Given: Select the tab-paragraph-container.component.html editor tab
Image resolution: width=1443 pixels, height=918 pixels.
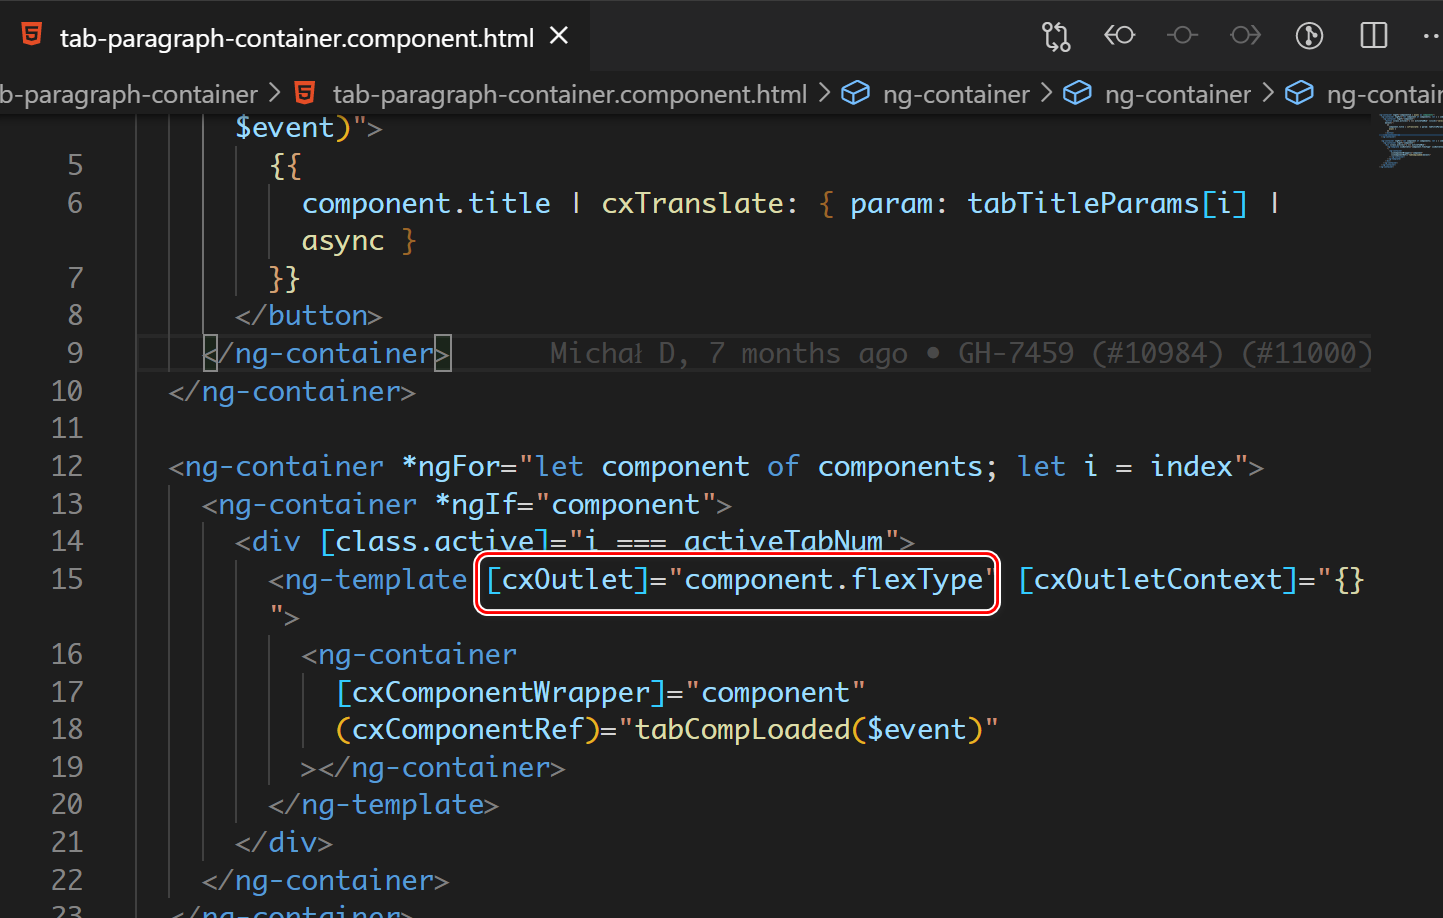Looking at the screenshot, I should coord(295,36).
